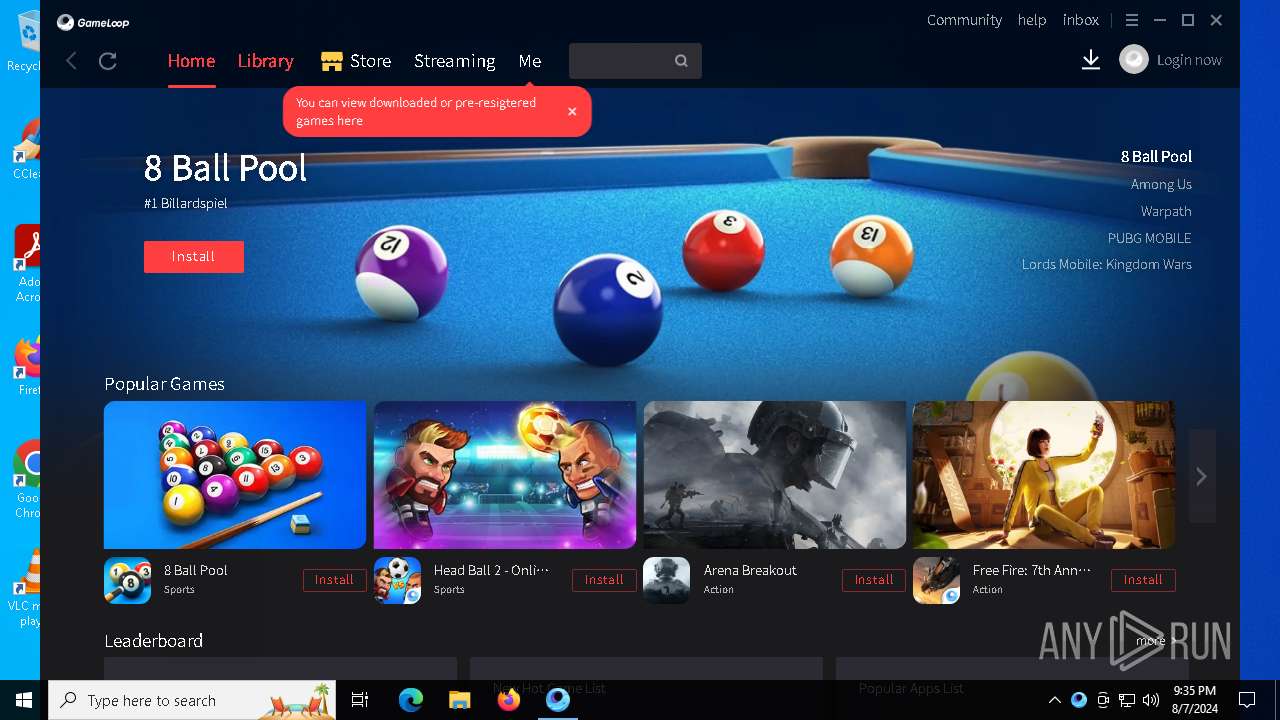Click the user avatar icon

[1134, 60]
